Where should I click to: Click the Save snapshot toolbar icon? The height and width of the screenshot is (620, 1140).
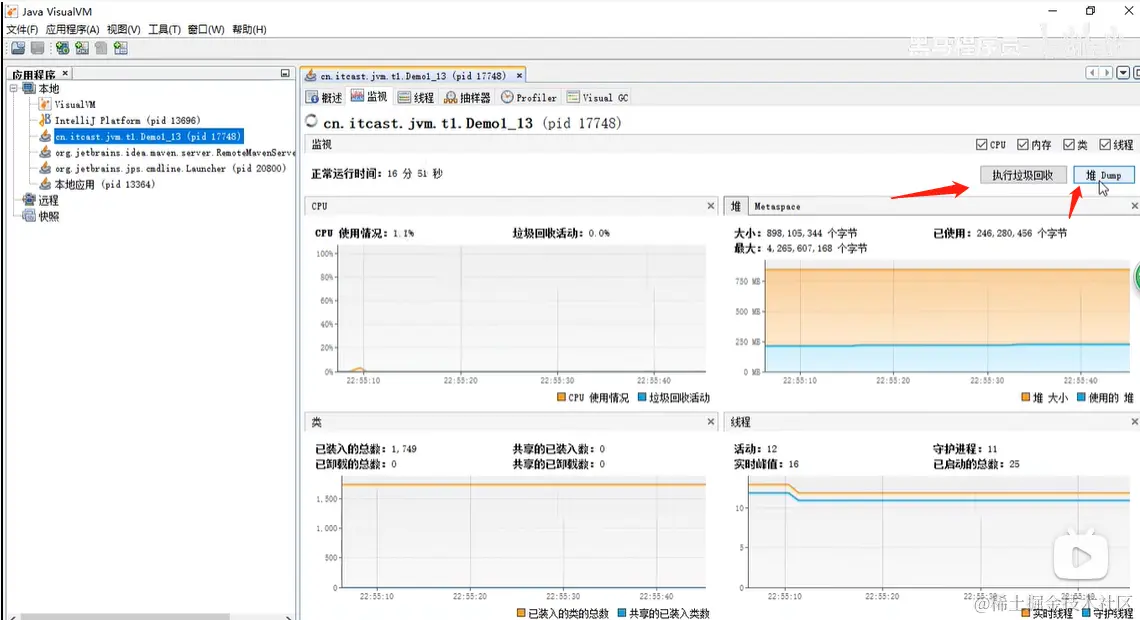click(37, 48)
